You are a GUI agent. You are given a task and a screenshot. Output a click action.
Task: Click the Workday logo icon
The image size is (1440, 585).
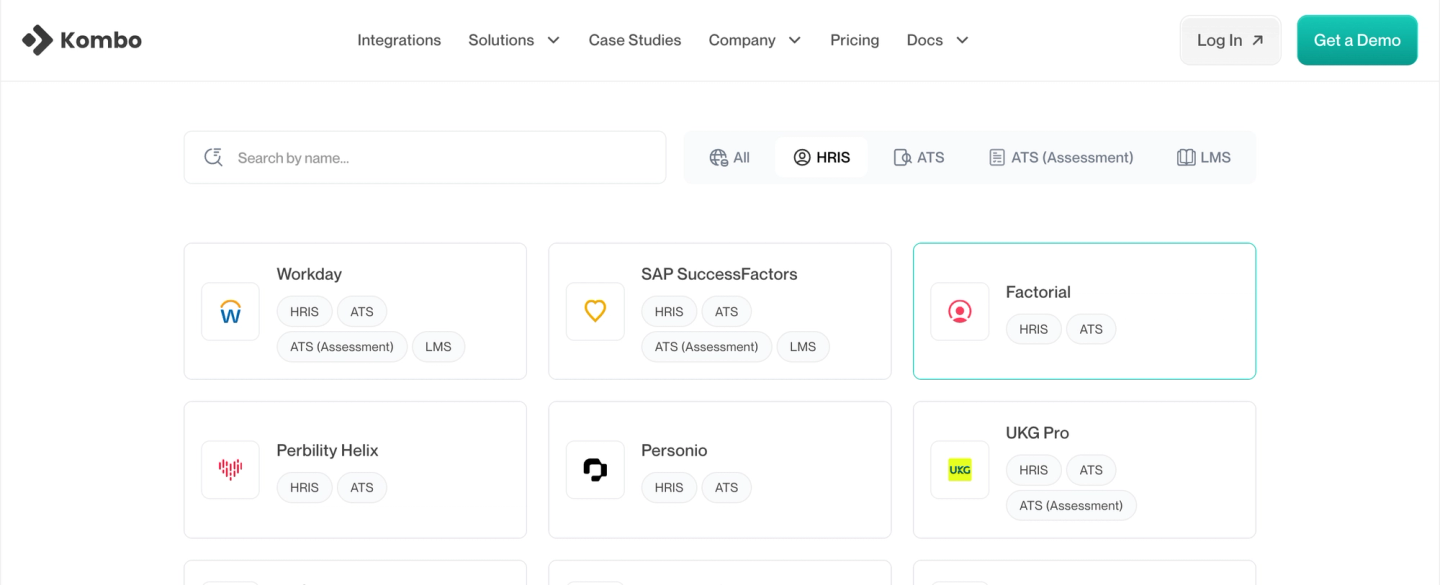pos(230,312)
